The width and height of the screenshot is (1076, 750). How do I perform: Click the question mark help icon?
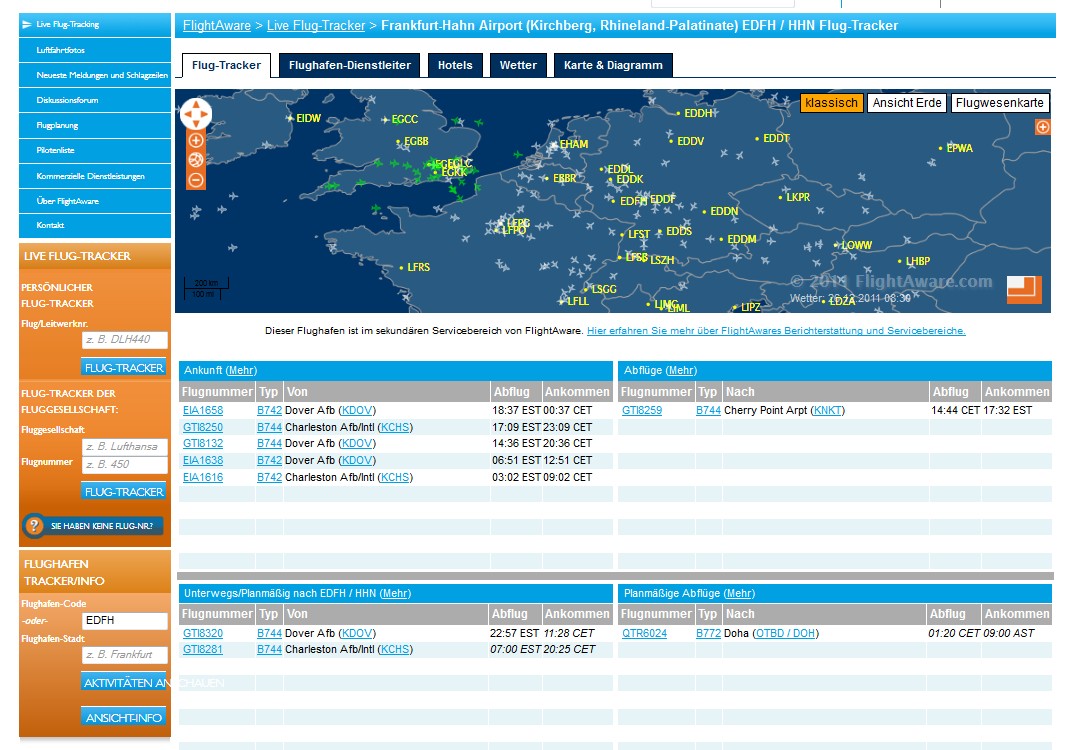click(x=34, y=525)
